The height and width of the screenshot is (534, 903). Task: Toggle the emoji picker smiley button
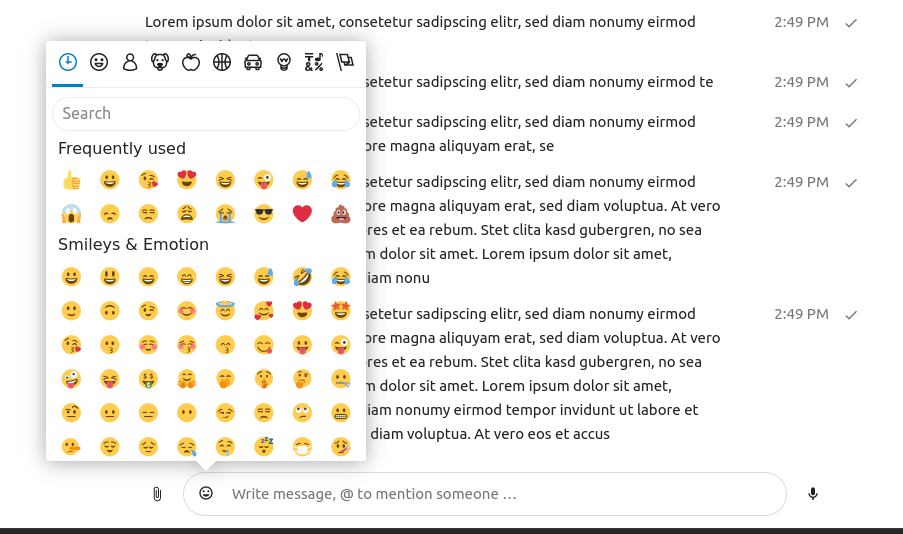(206, 493)
